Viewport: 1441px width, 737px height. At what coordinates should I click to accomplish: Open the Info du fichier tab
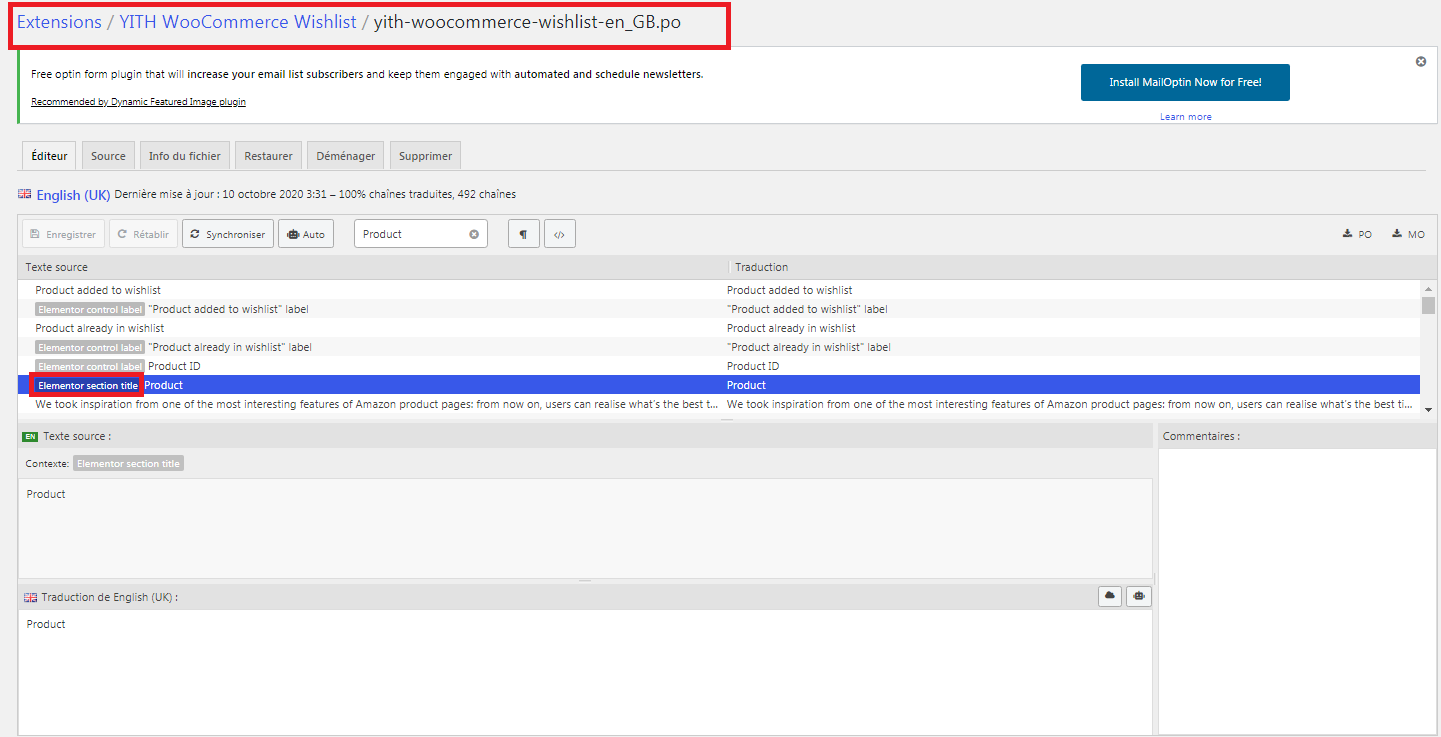click(185, 156)
